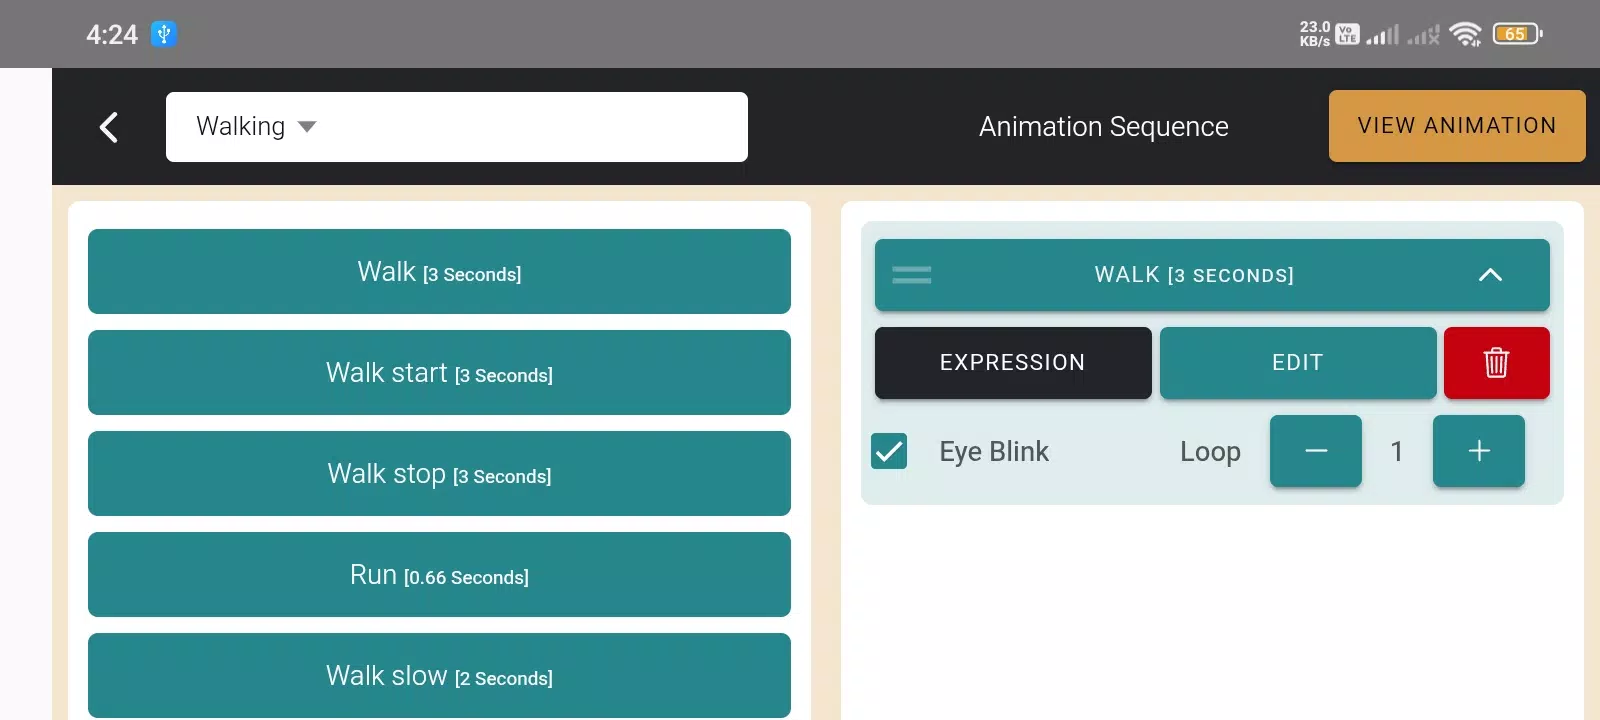This screenshot has width=1600, height=720.
Task: Tap the Wi-Fi status icon
Action: 1465,34
